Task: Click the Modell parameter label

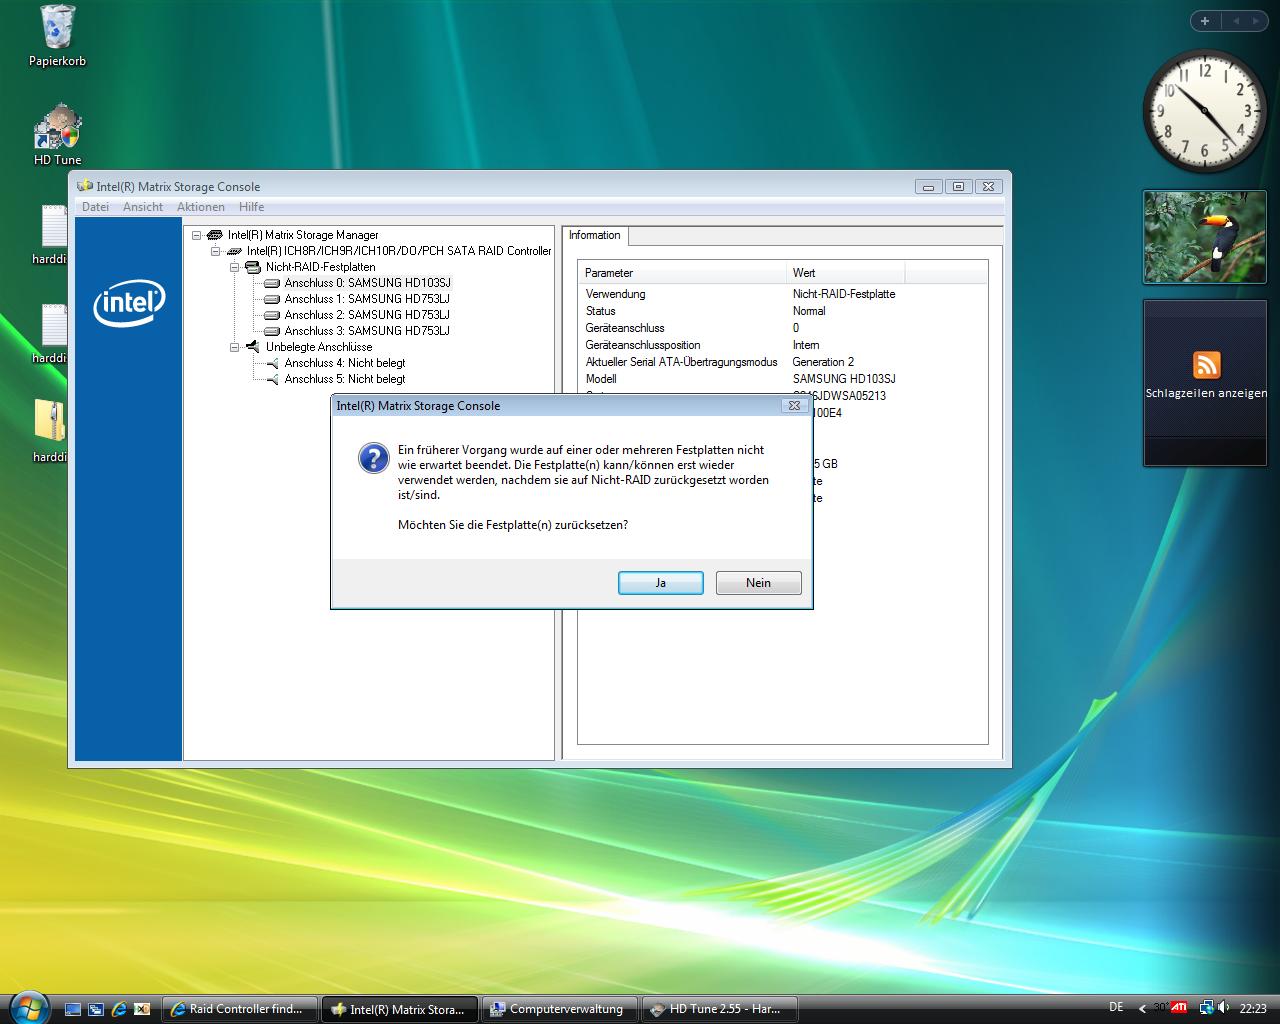Action: tap(601, 379)
